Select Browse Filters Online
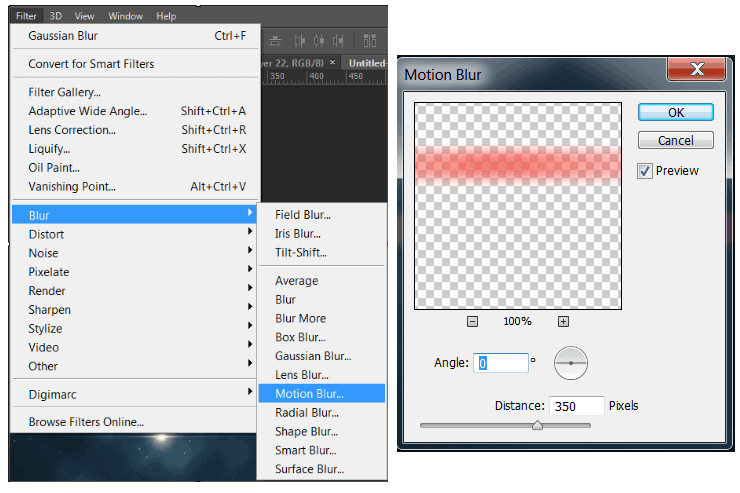 pos(136,422)
